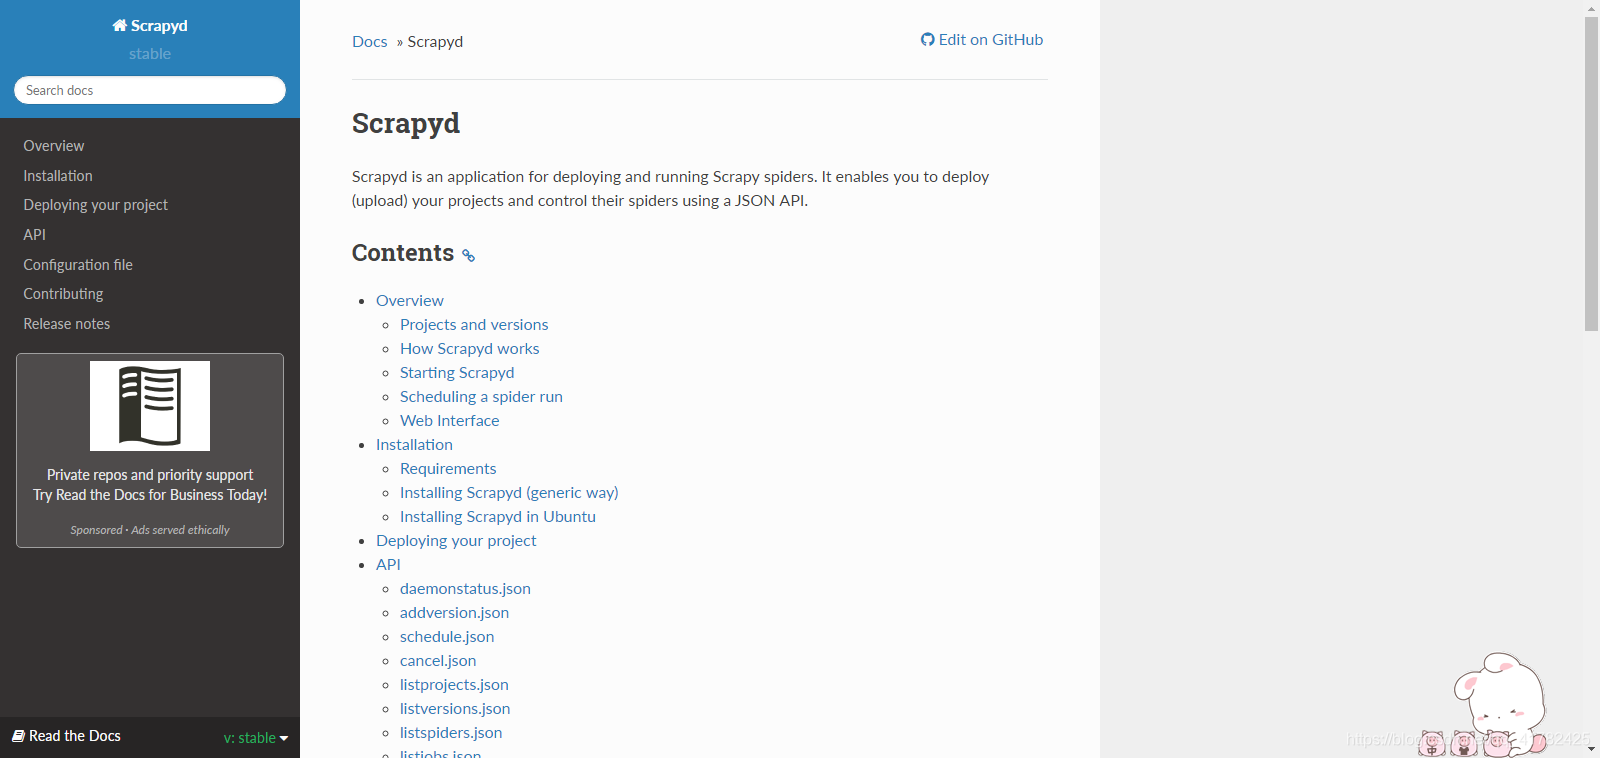The height and width of the screenshot is (758, 1600).
Task: Click Try Read the Docs for Business Today
Action: [150, 495]
